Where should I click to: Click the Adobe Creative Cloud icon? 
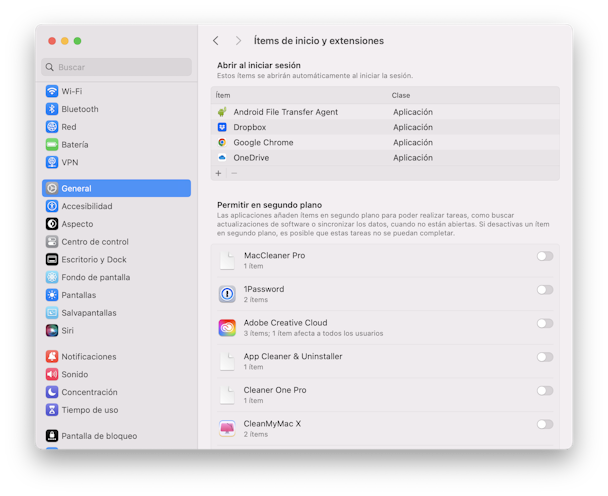227,328
